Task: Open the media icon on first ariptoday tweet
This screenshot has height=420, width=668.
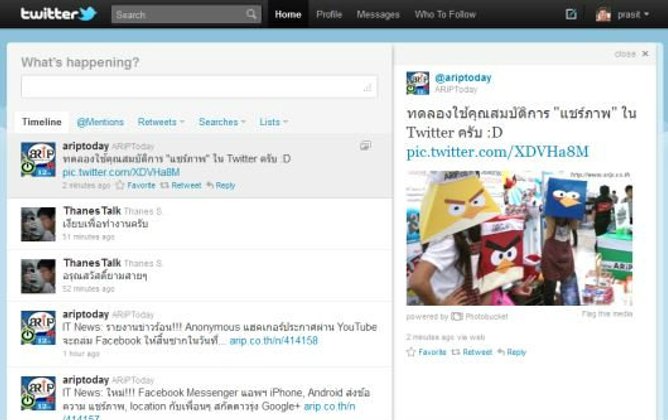Action: [366, 146]
